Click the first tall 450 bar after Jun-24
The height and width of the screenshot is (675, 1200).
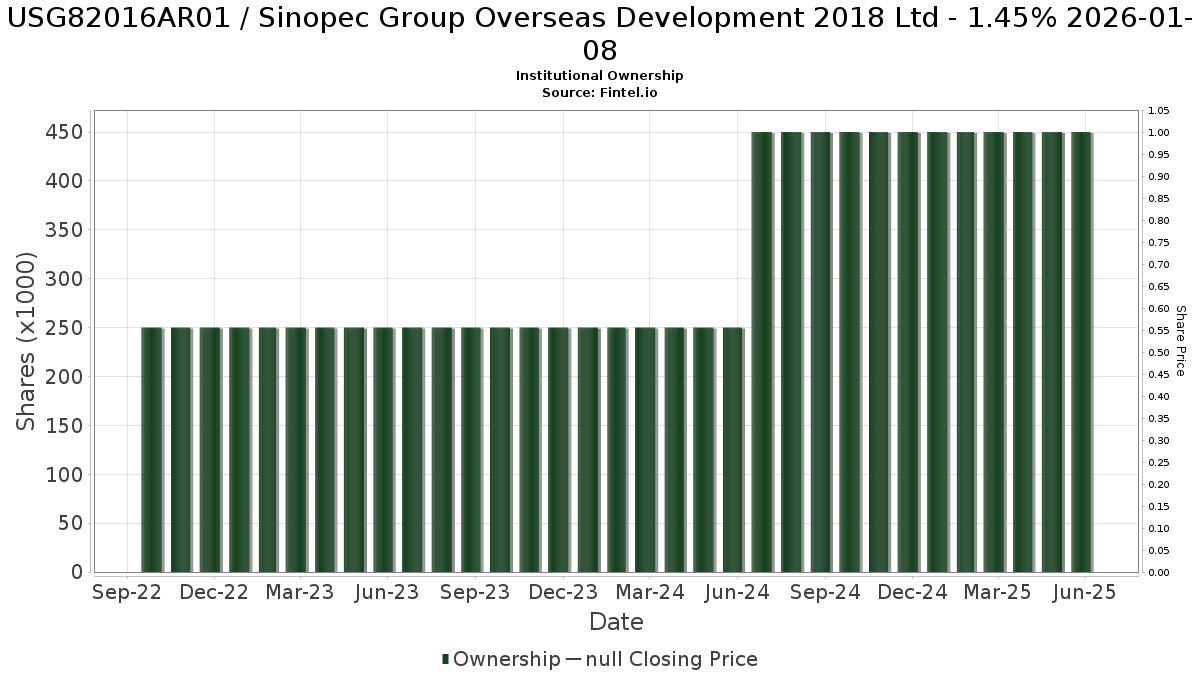tap(762, 352)
